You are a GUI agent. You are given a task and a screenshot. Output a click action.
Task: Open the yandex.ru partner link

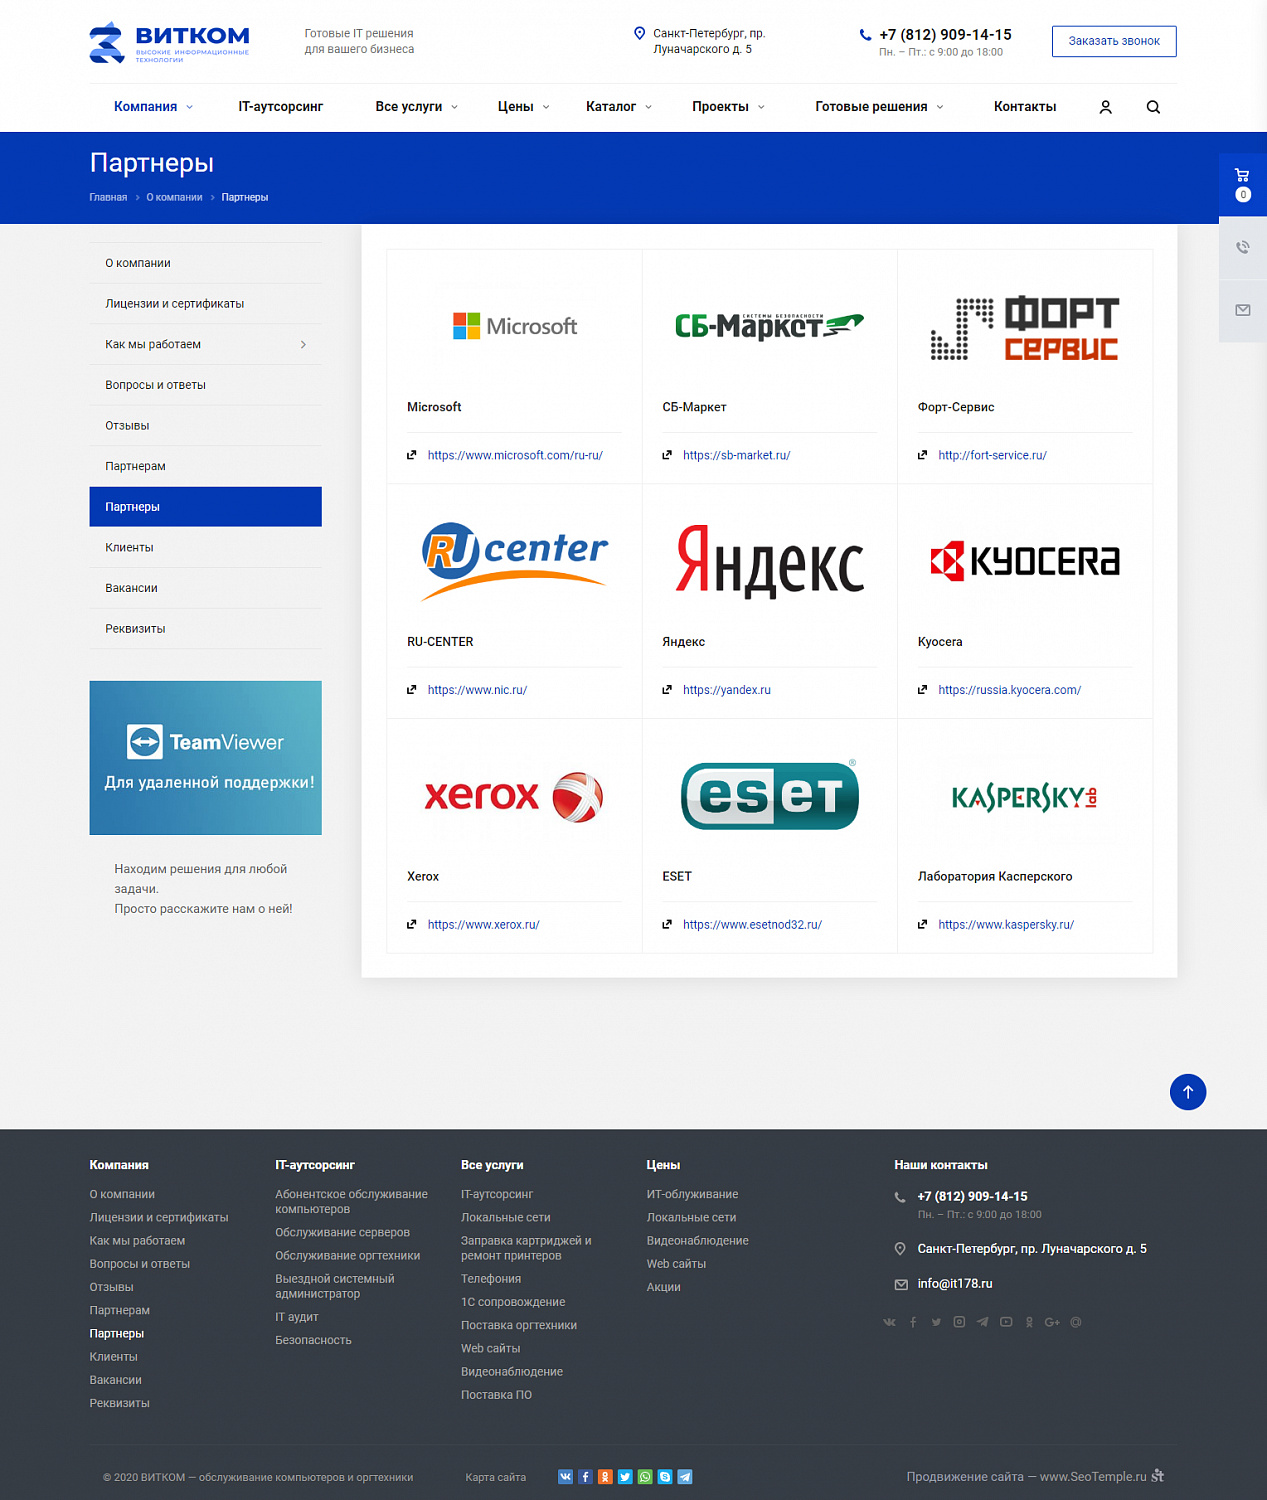point(727,690)
